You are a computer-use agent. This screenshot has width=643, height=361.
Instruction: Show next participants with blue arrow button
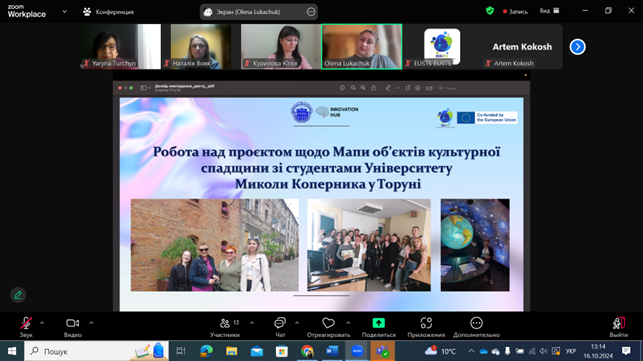click(577, 47)
